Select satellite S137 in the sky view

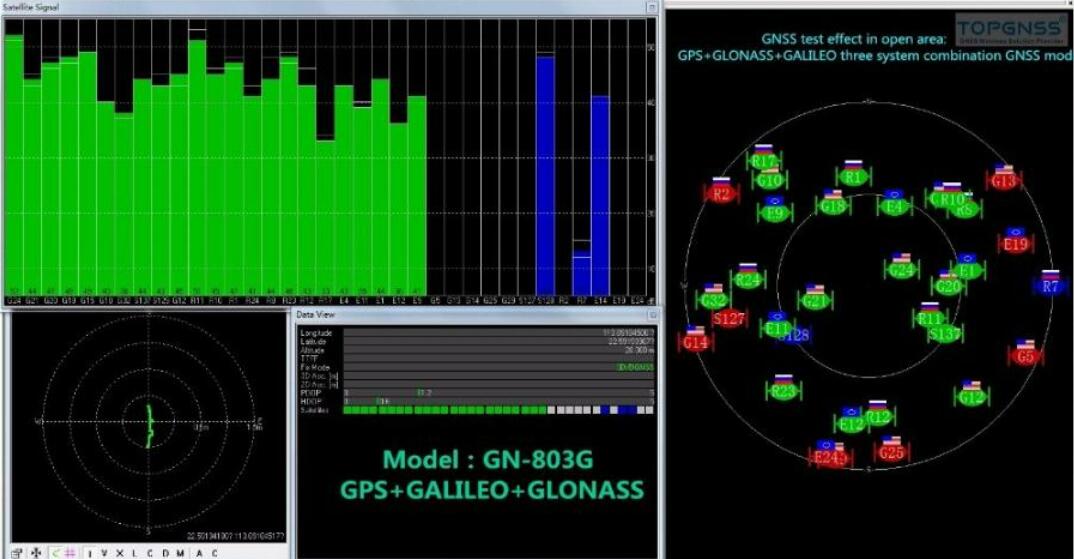point(945,334)
